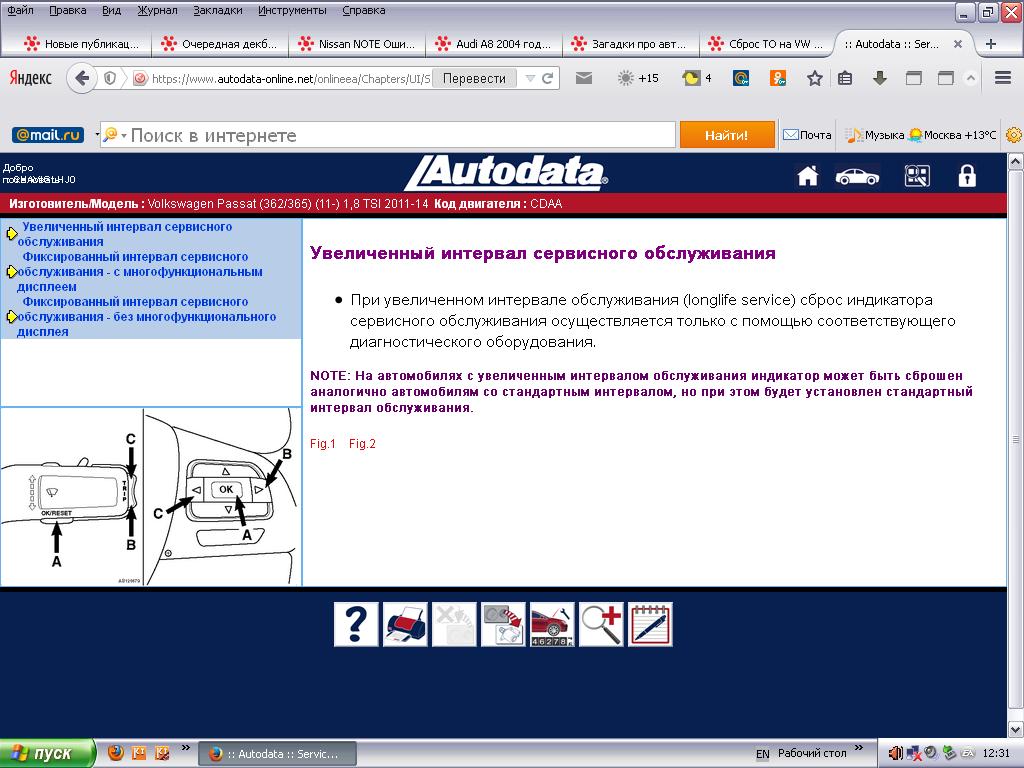Viewport: 1024px width, 768px height.
Task: Click the Yandex logo
Action: click(31, 78)
